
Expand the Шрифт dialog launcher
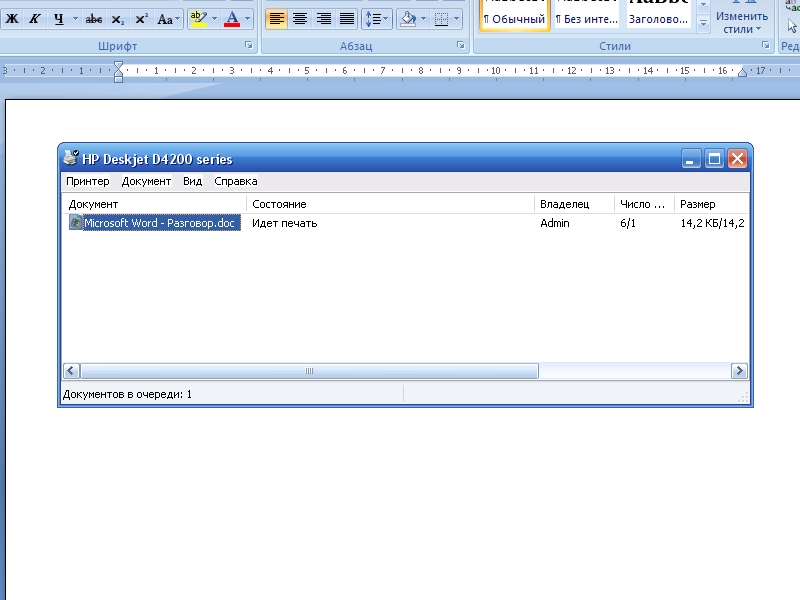coord(249,46)
